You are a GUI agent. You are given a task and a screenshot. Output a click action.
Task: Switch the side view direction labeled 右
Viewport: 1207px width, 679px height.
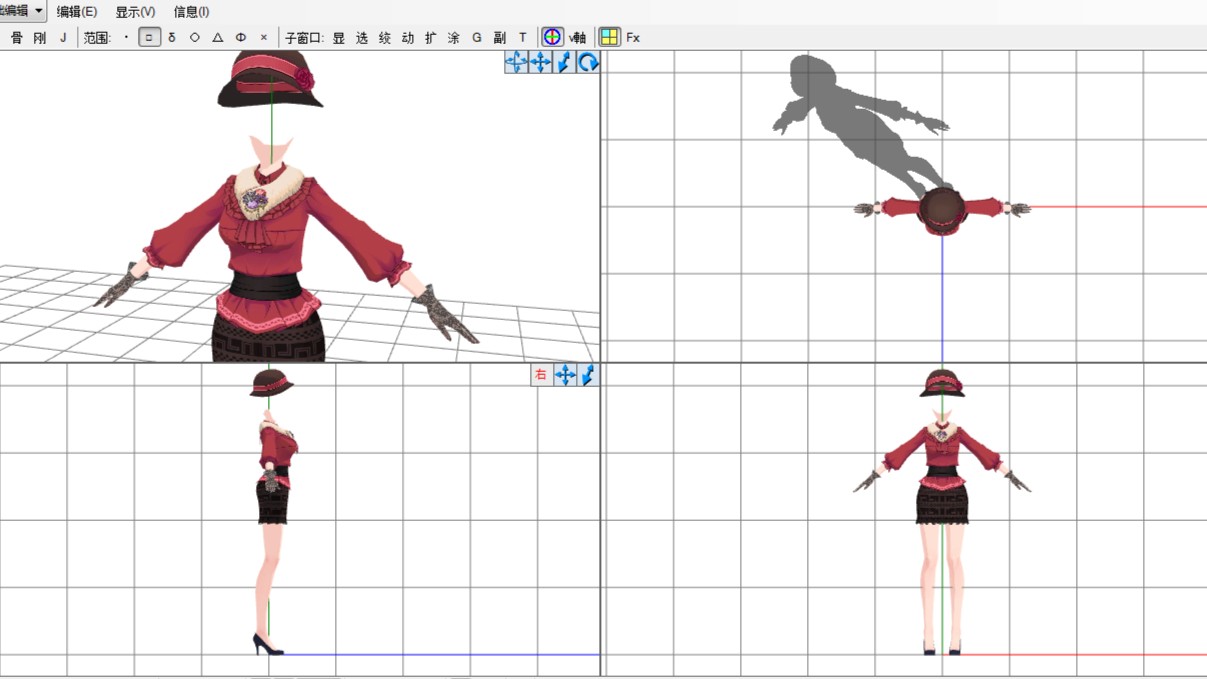coord(541,375)
